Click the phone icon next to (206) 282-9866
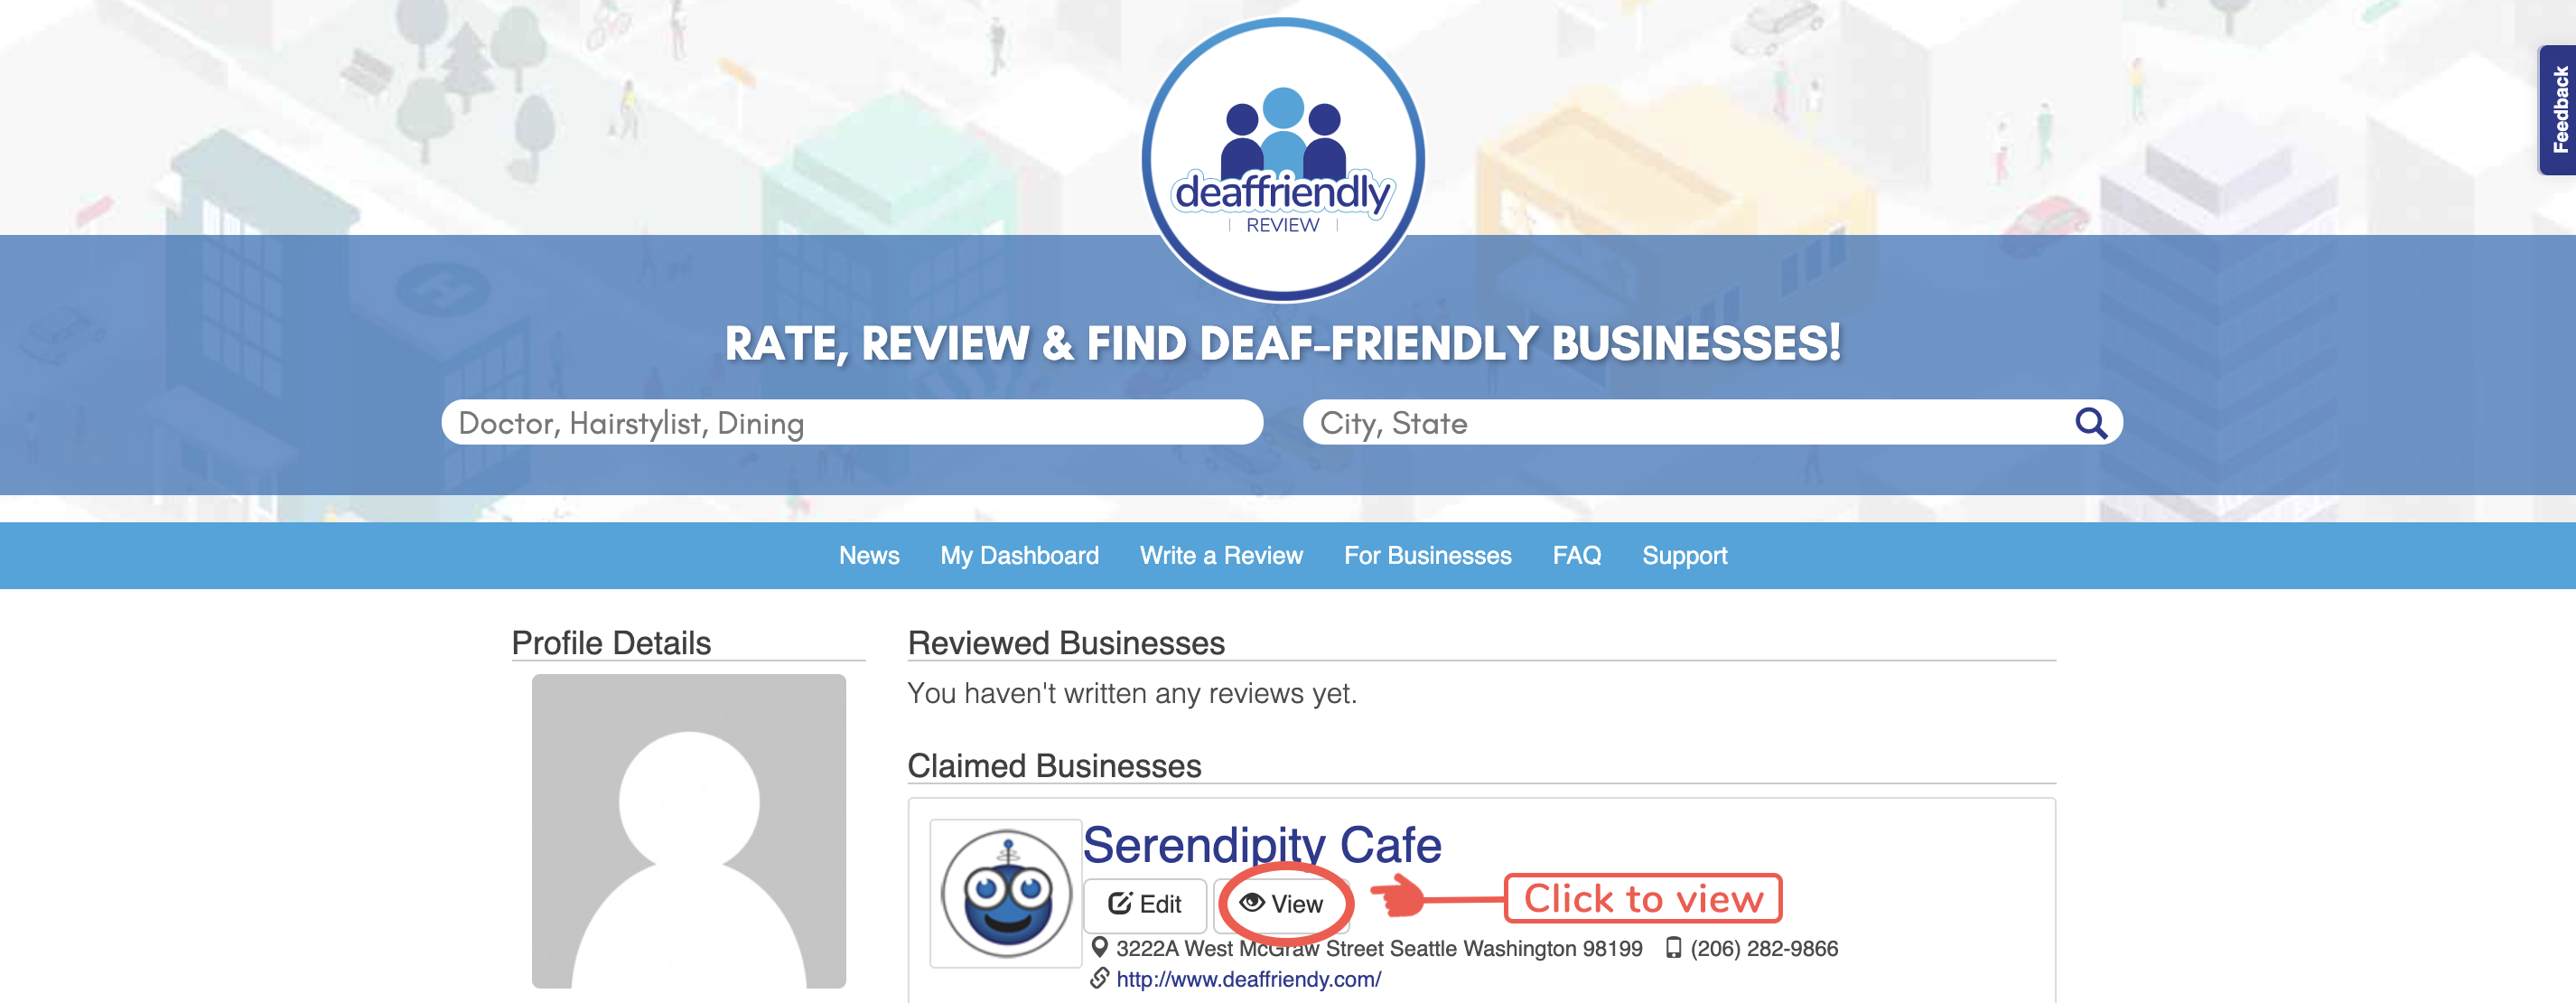This screenshot has height=1003, width=2576. 1673,947
